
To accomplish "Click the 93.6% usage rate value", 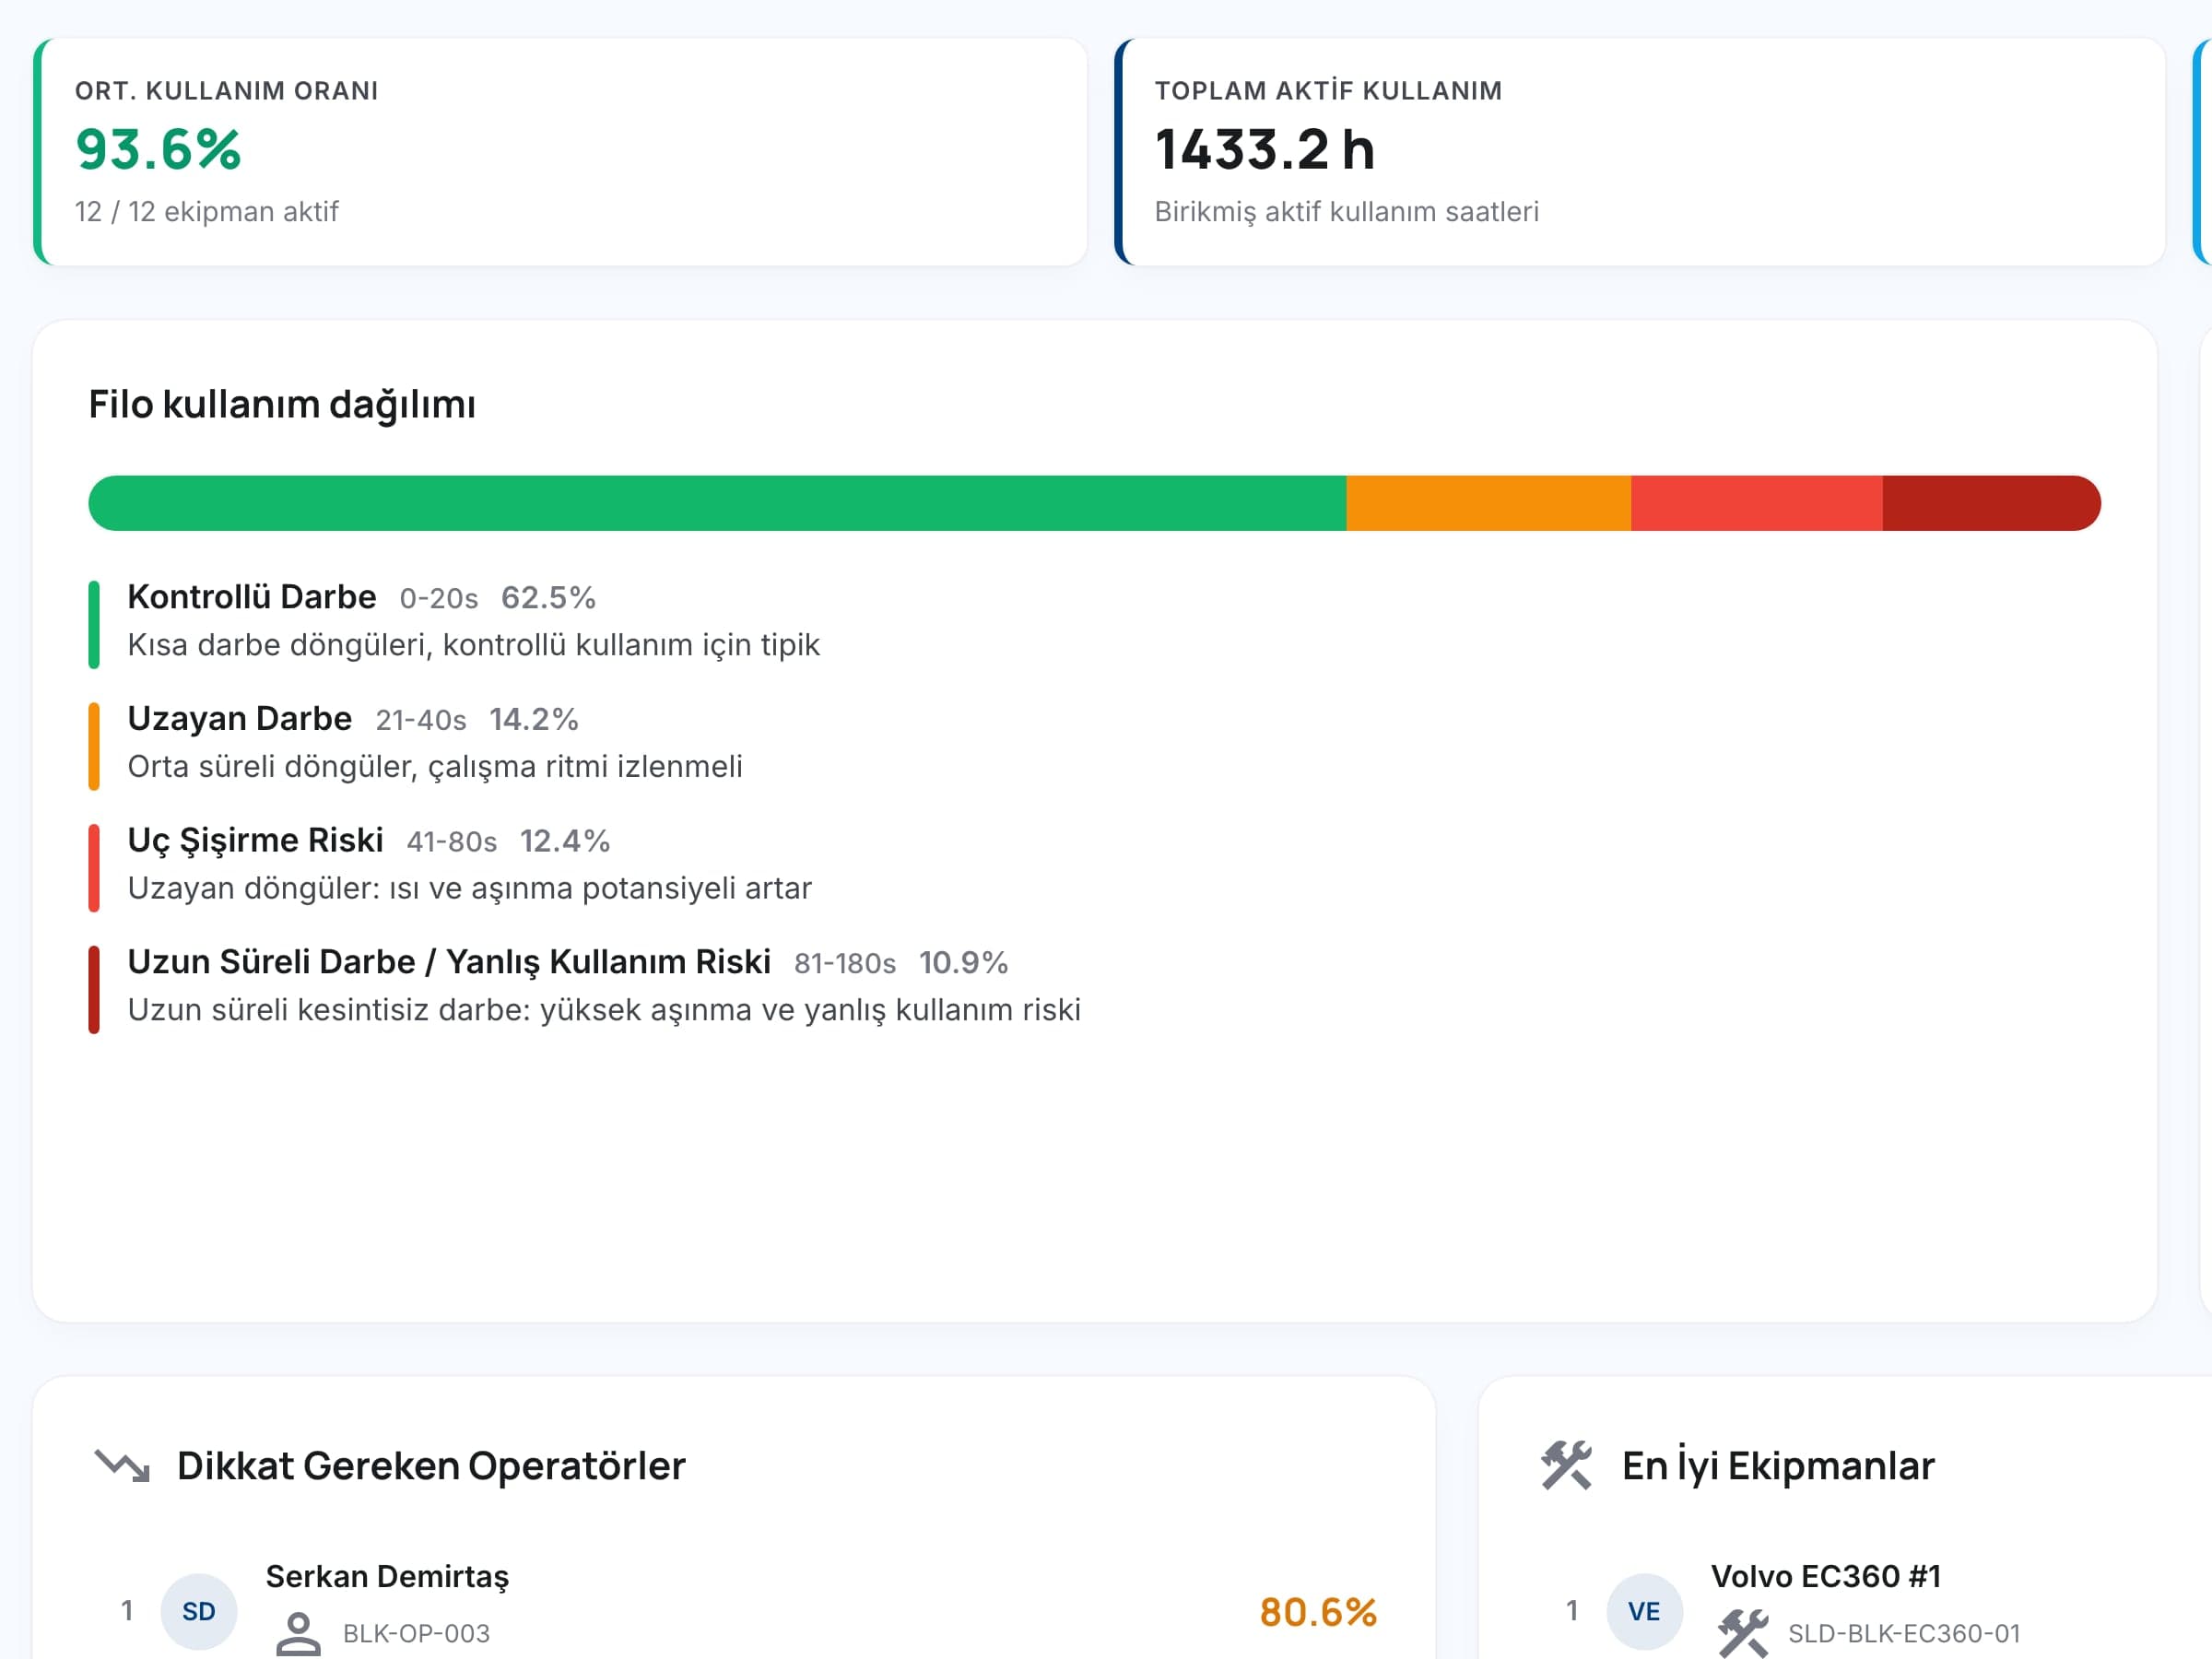I will point(158,150).
